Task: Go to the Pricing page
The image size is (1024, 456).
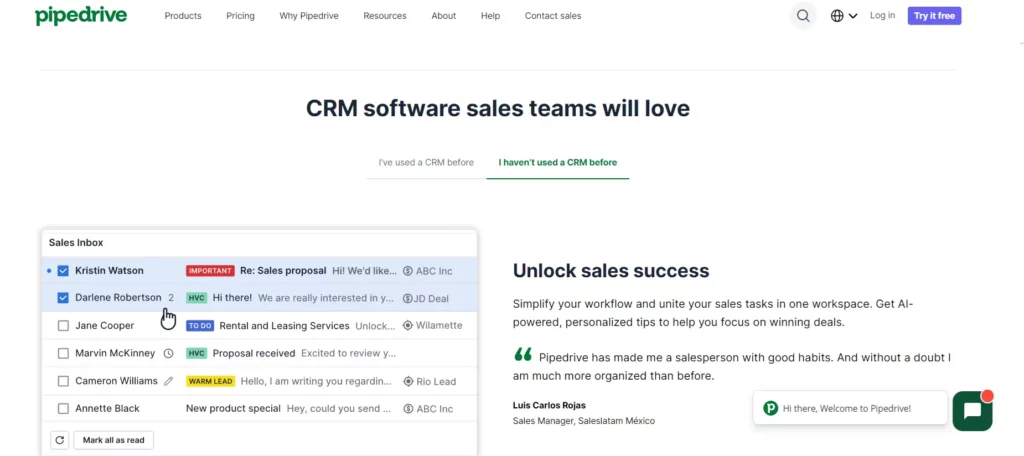Action: click(x=240, y=16)
